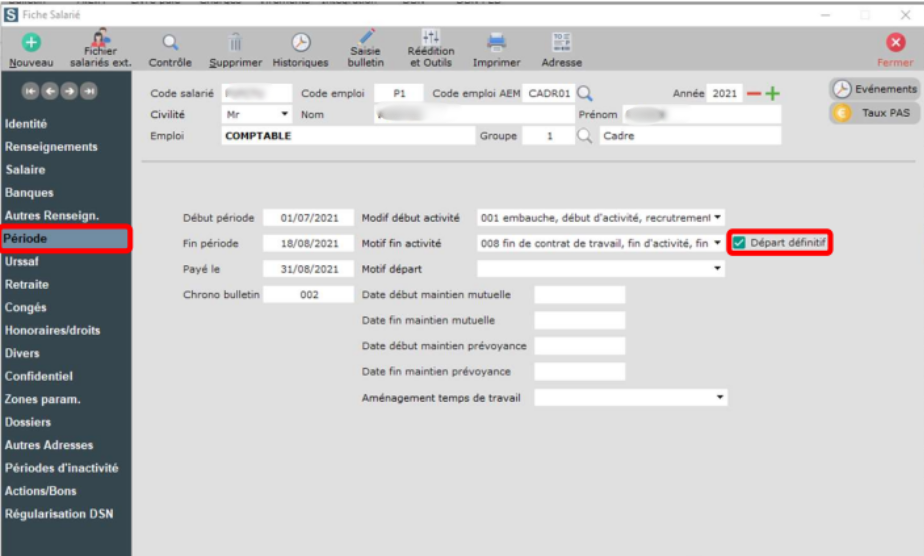Open Historiques clock icon
The image size is (924, 556).
click(x=300, y=42)
